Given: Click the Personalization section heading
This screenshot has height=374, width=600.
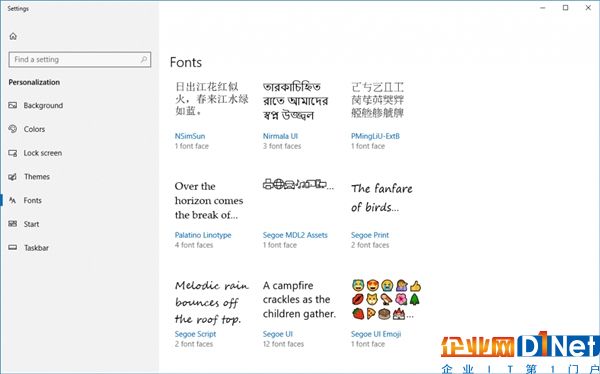Looking at the screenshot, I should tap(34, 82).
